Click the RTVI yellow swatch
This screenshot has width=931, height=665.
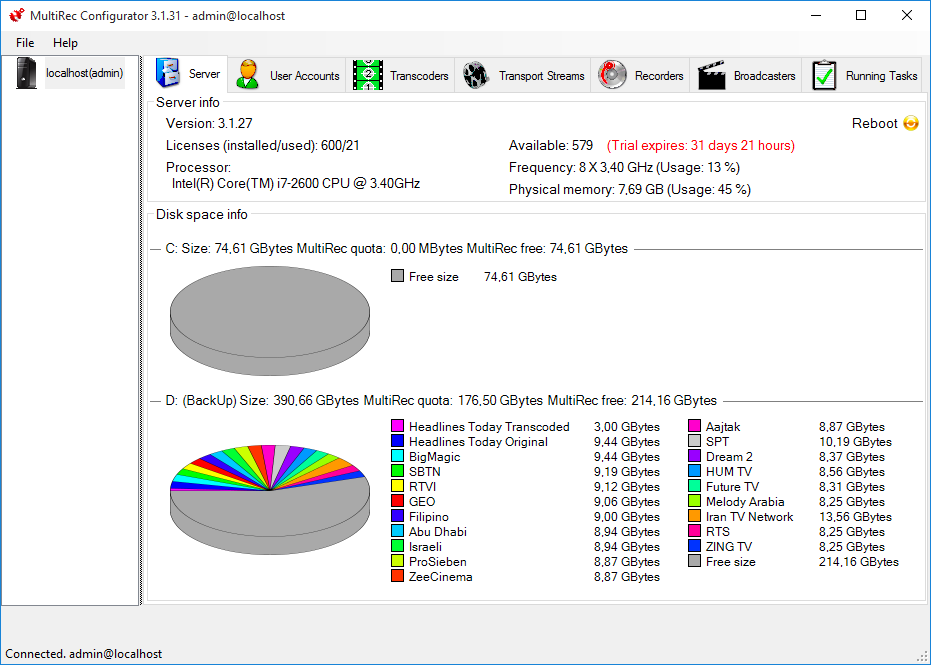pos(398,486)
